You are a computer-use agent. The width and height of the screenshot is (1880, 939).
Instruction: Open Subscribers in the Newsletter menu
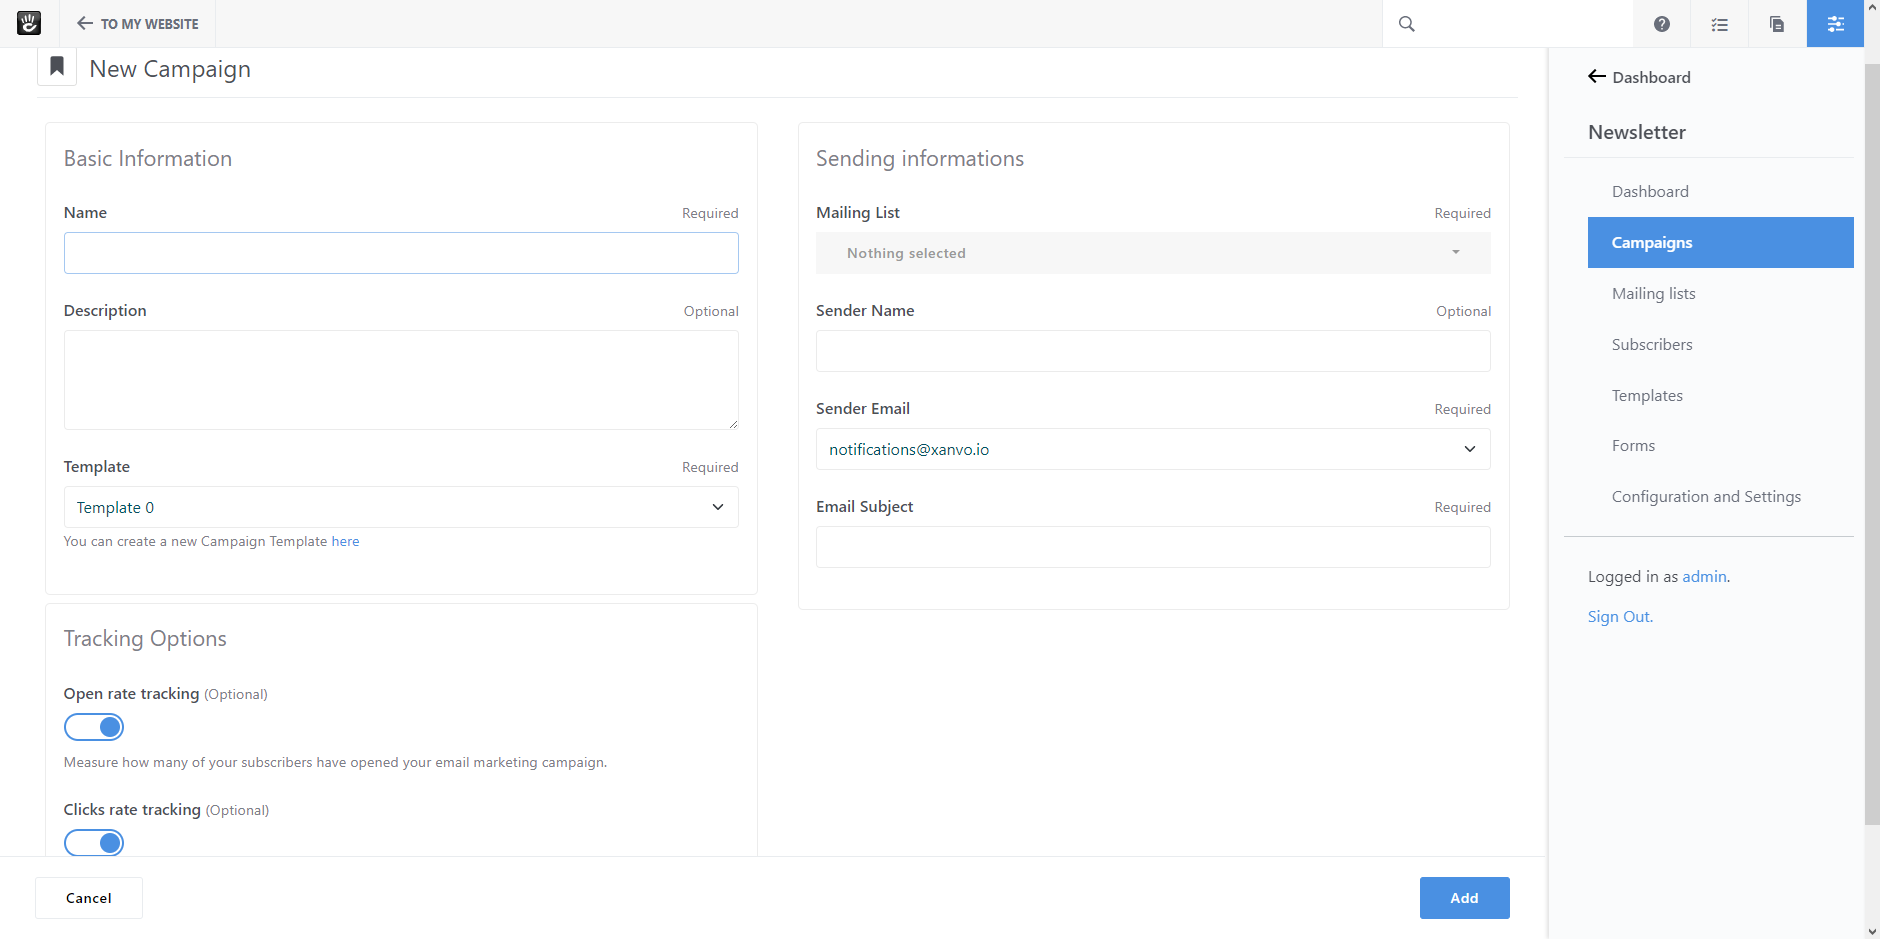1652,344
